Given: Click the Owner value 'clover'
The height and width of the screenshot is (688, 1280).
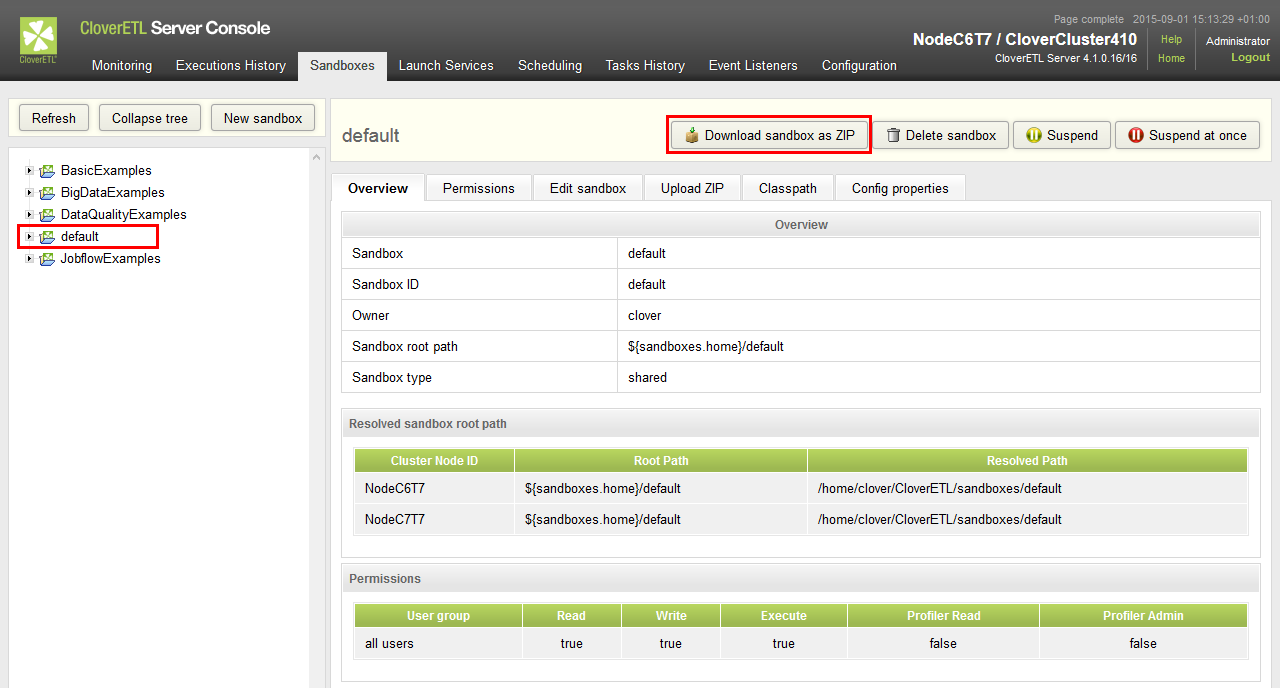Looking at the screenshot, I should point(644,316).
